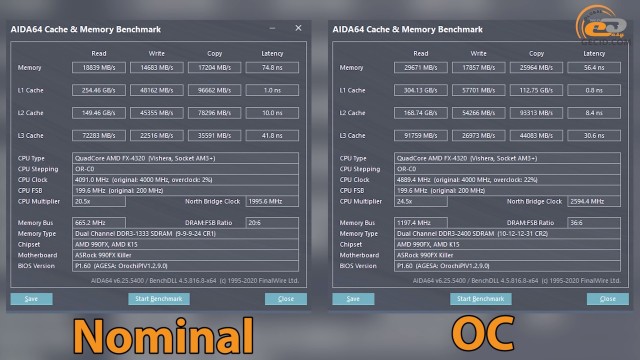Image resolution: width=640 pixels, height=360 pixels.
Task: Click CPU Clock field showing 4091.0 MHz
Action: click(185, 180)
